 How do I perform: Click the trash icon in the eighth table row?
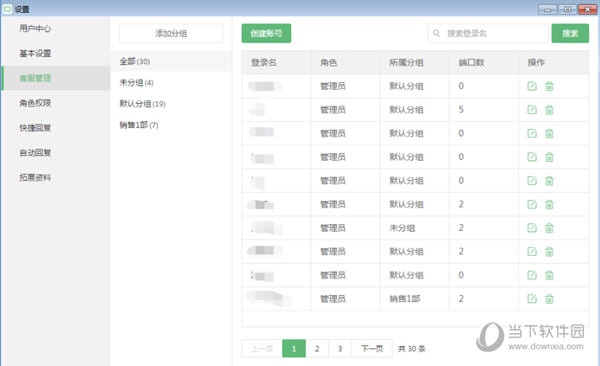pos(549,252)
